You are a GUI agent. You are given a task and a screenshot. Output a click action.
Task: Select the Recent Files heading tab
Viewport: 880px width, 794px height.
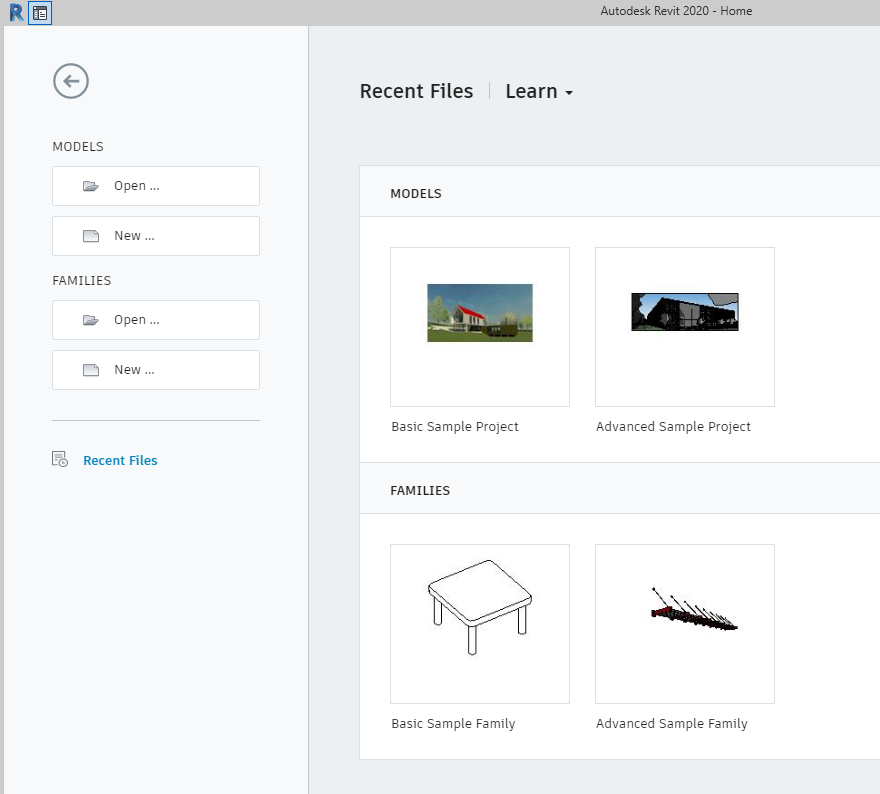click(416, 91)
